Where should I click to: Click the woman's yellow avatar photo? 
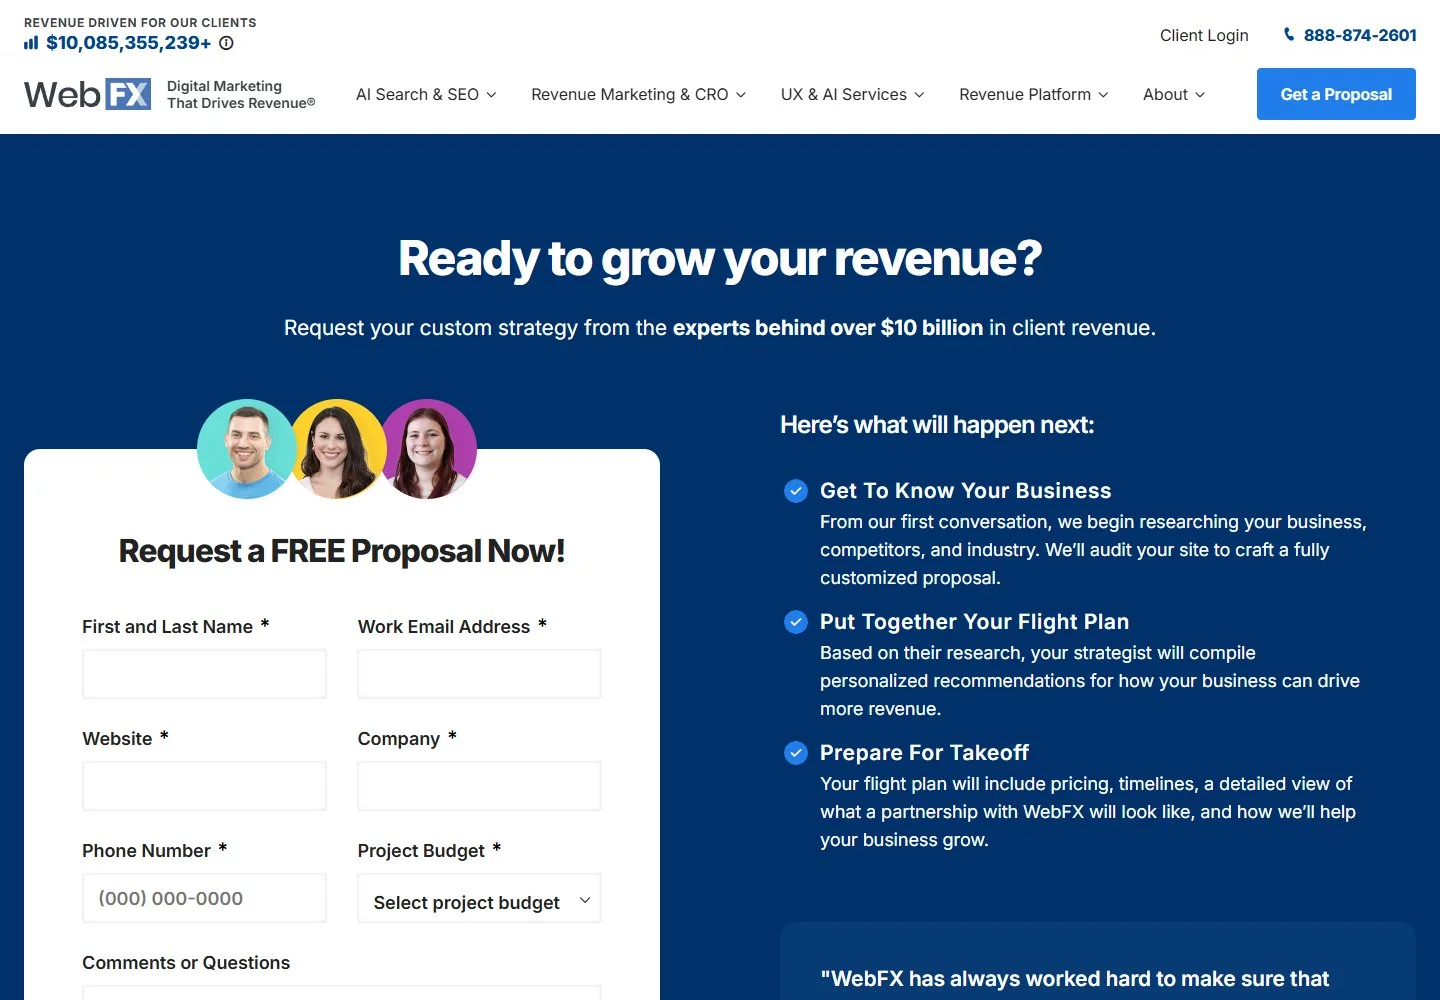[338, 449]
